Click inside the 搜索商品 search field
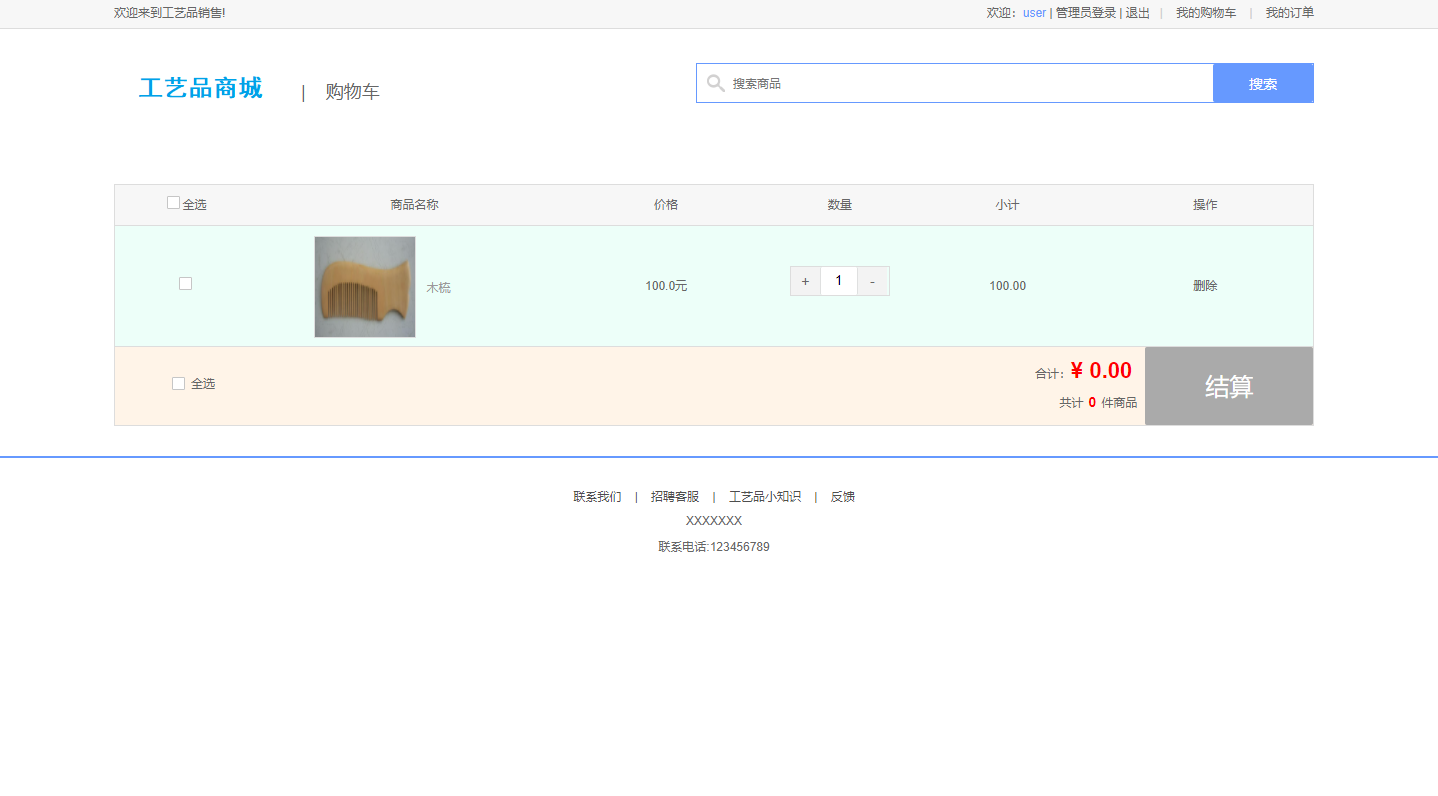The height and width of the screenshot is (796, 1438). (900, 83)
